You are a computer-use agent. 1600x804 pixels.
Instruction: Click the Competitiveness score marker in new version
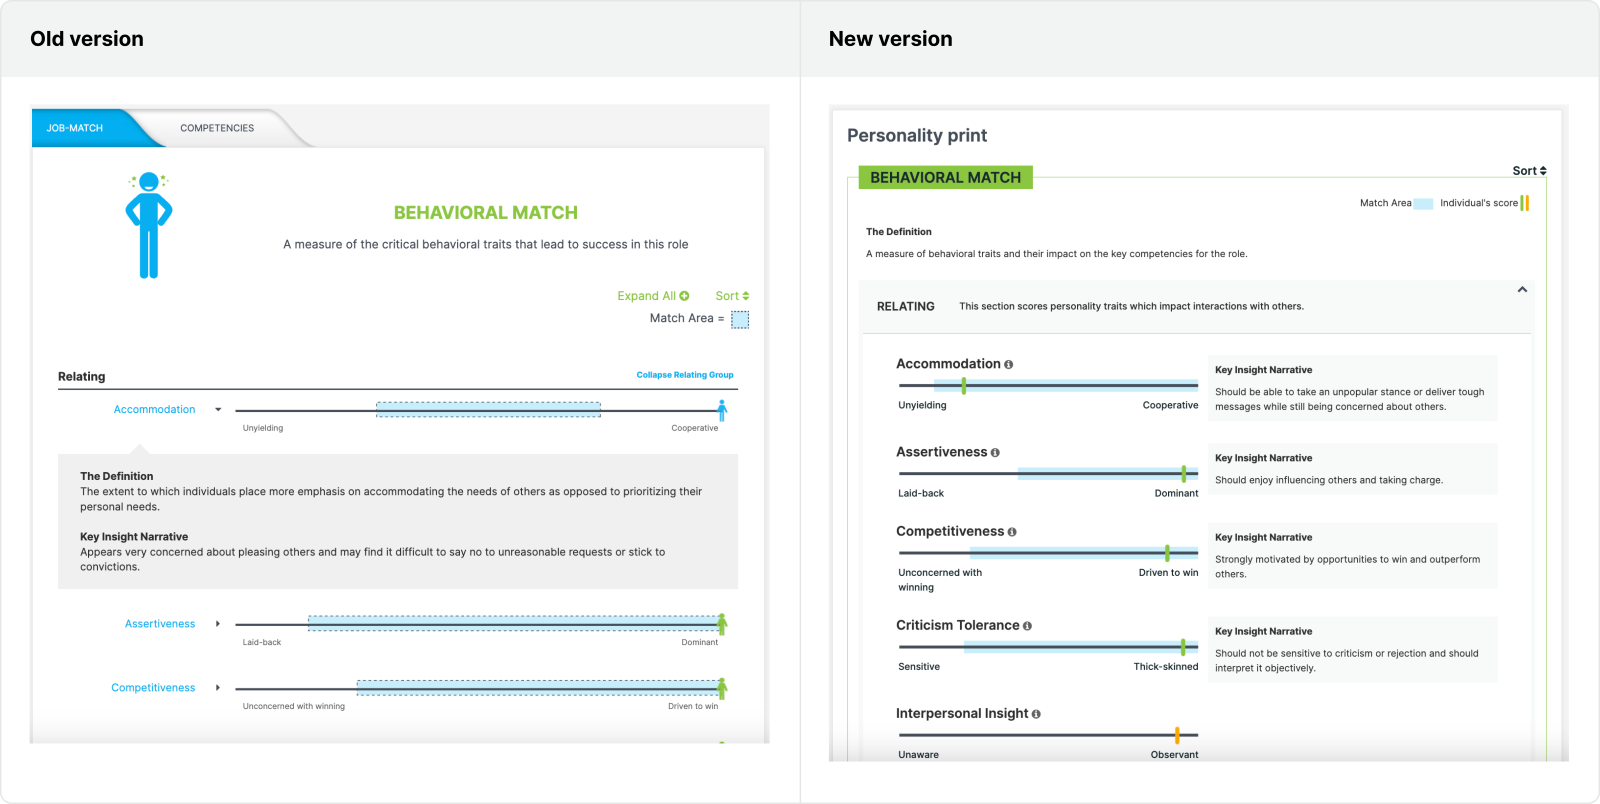click(x=1167, y=552)
